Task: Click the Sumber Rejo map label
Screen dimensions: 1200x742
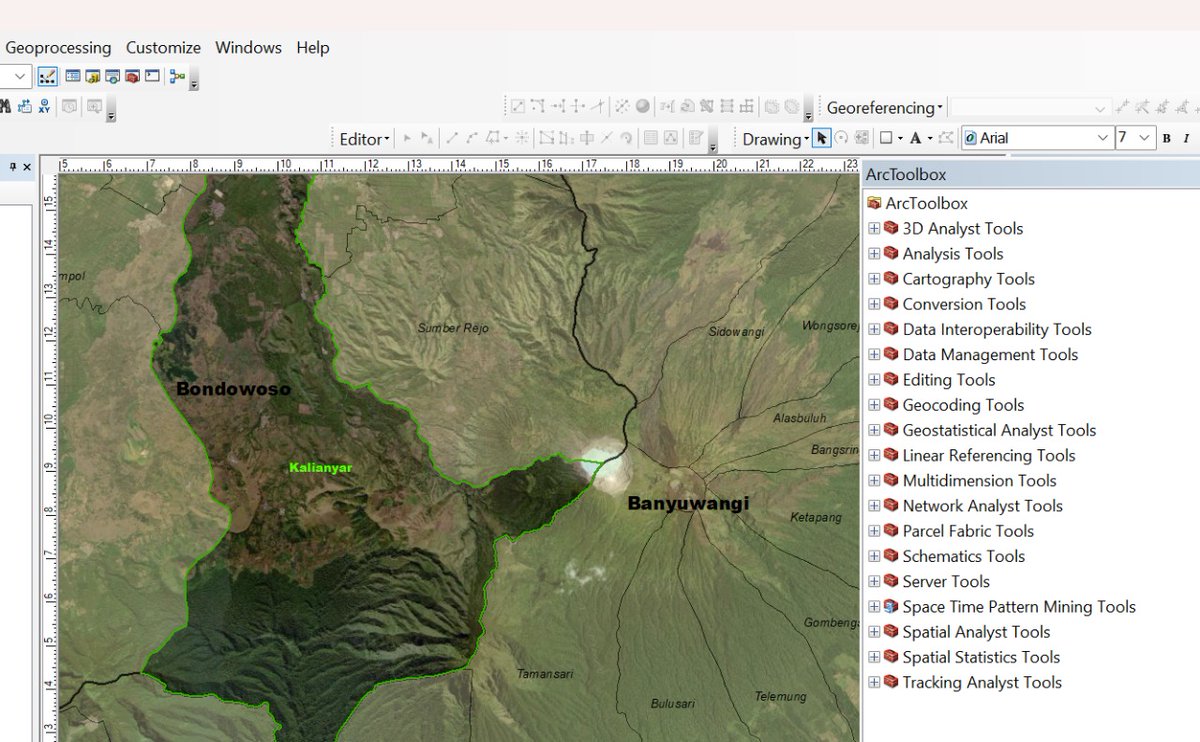Action: click(x=453, y=328)
